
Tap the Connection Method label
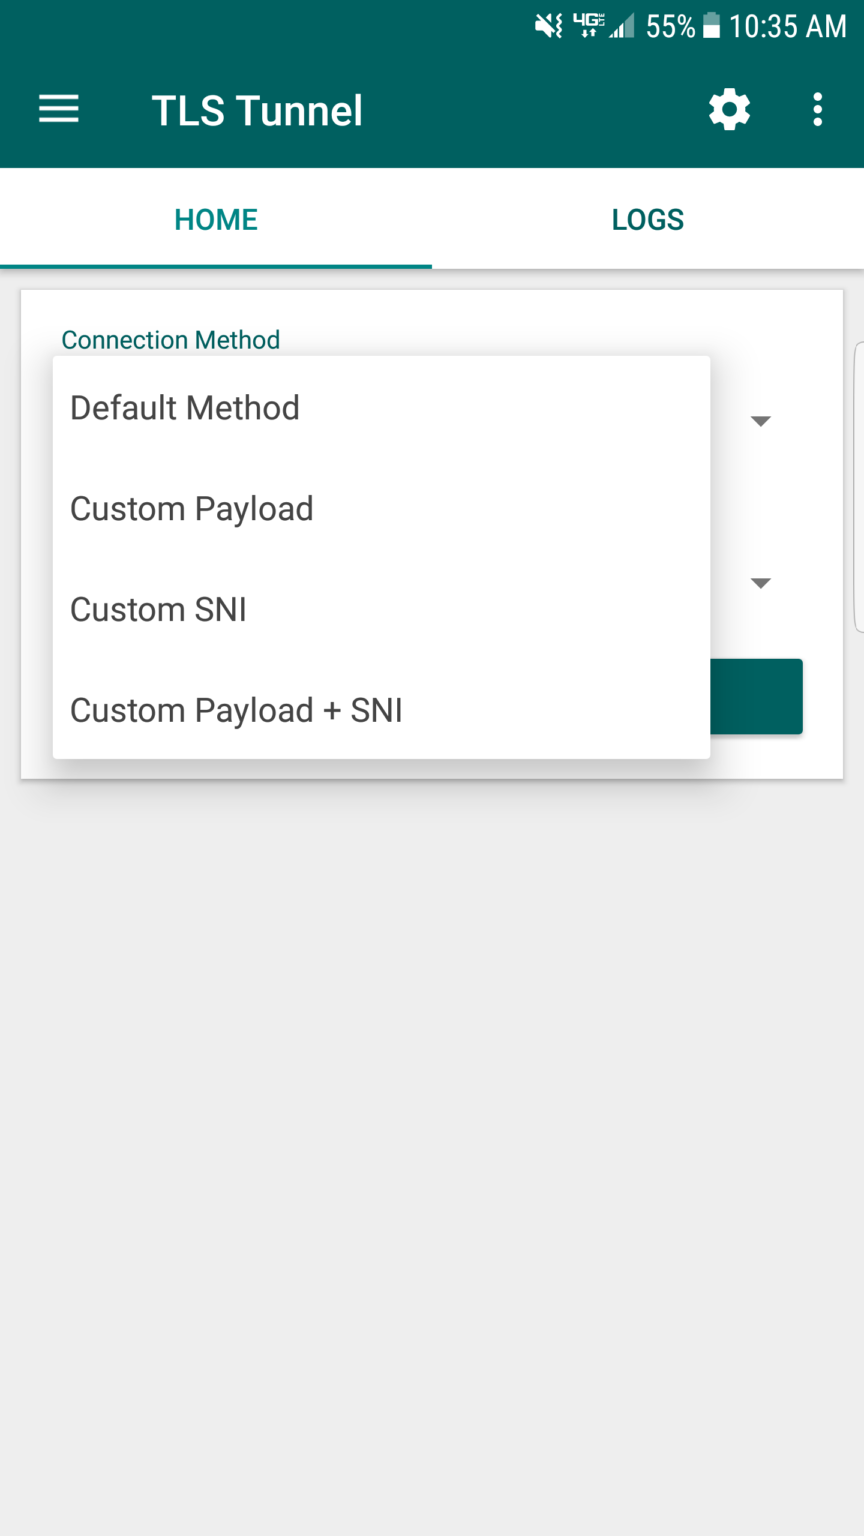pos(170,340)
